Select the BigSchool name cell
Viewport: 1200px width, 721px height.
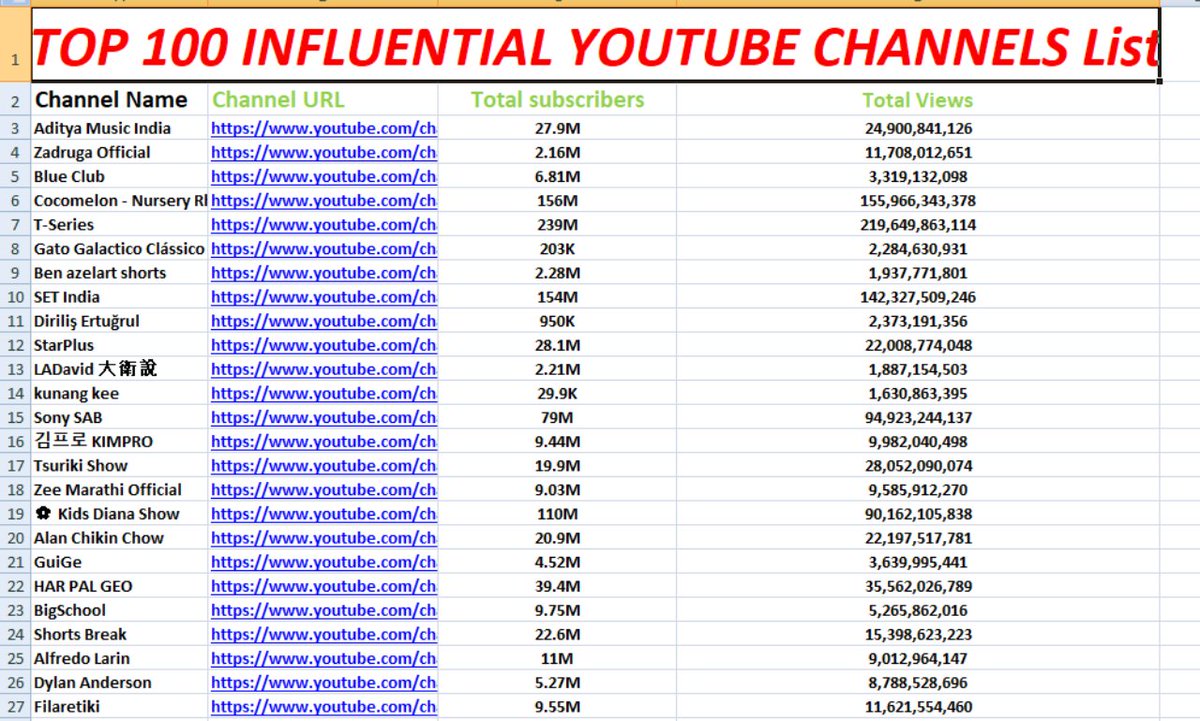119,610
